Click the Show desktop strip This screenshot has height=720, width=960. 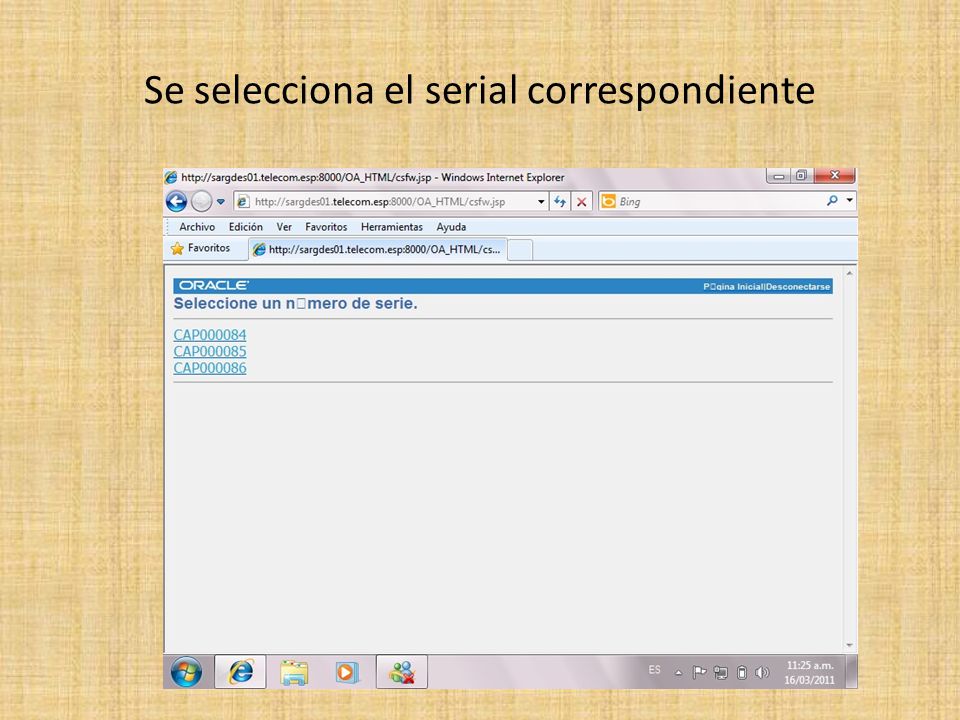coord(851,672)
